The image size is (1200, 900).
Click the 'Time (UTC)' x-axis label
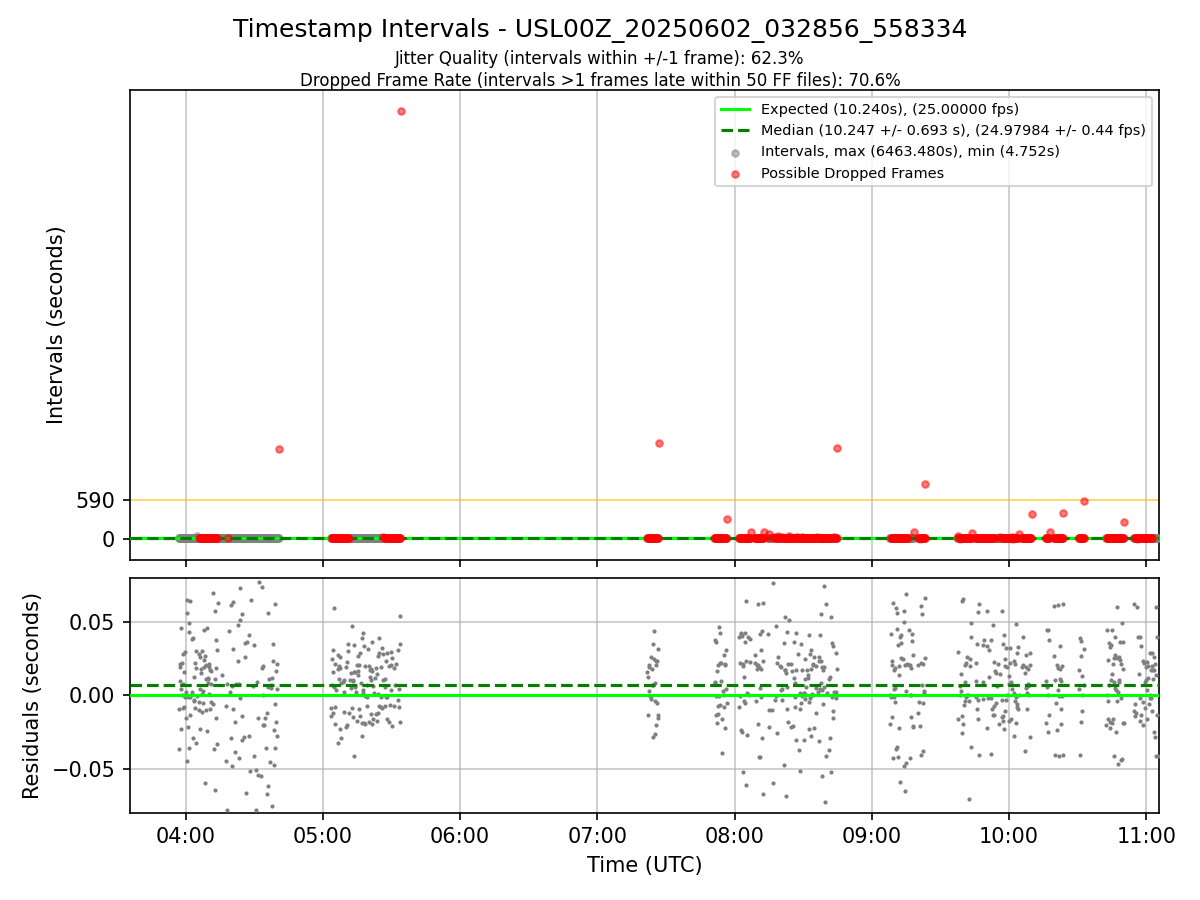[644, 865]
